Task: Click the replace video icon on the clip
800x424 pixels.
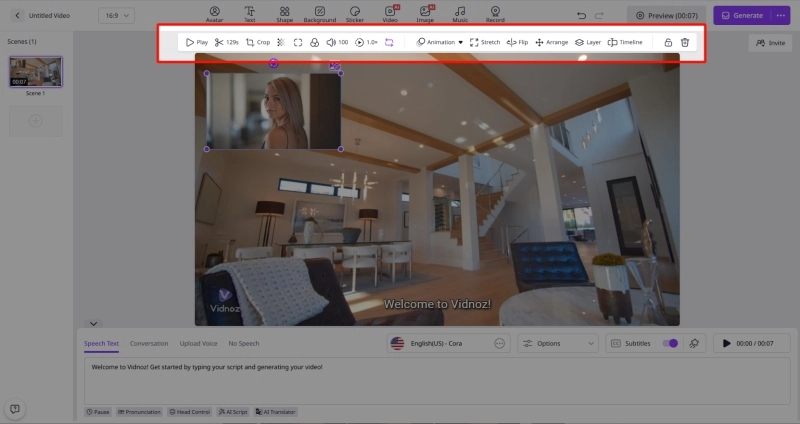Action: pyautogui.click(x=335, y=65)
